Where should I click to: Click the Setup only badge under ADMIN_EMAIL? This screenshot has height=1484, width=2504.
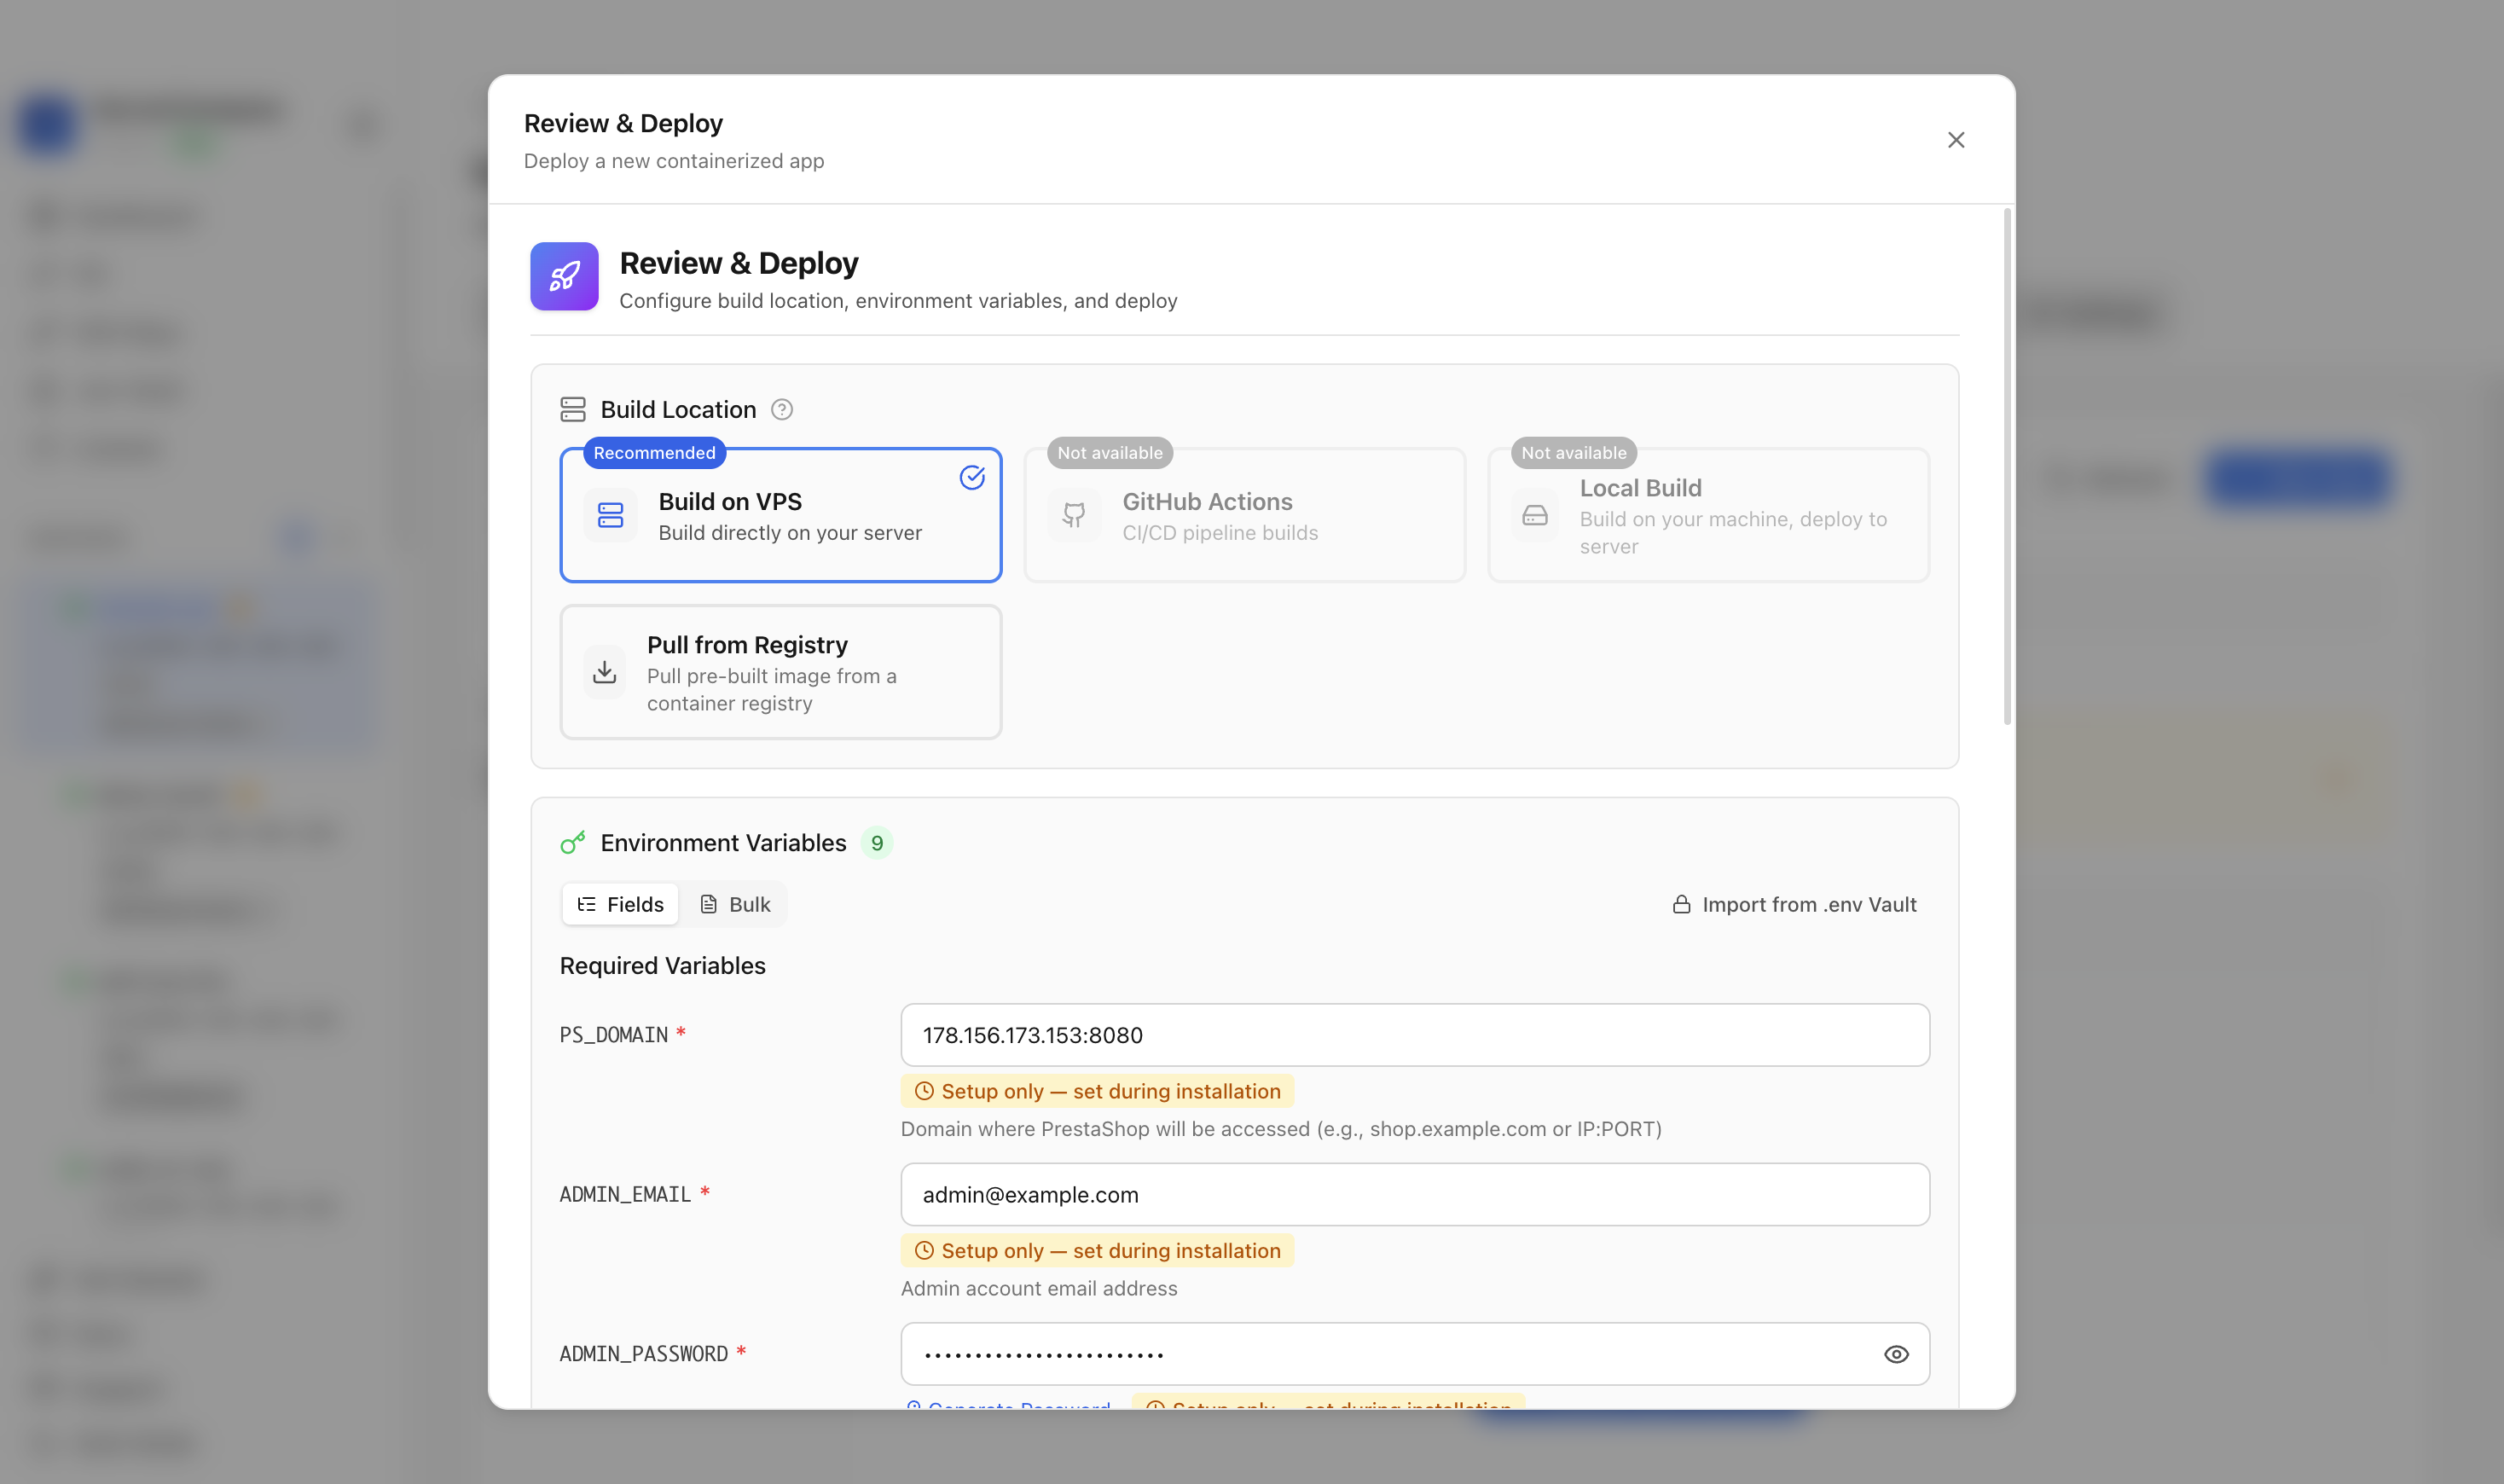tap(1097, 1251)
